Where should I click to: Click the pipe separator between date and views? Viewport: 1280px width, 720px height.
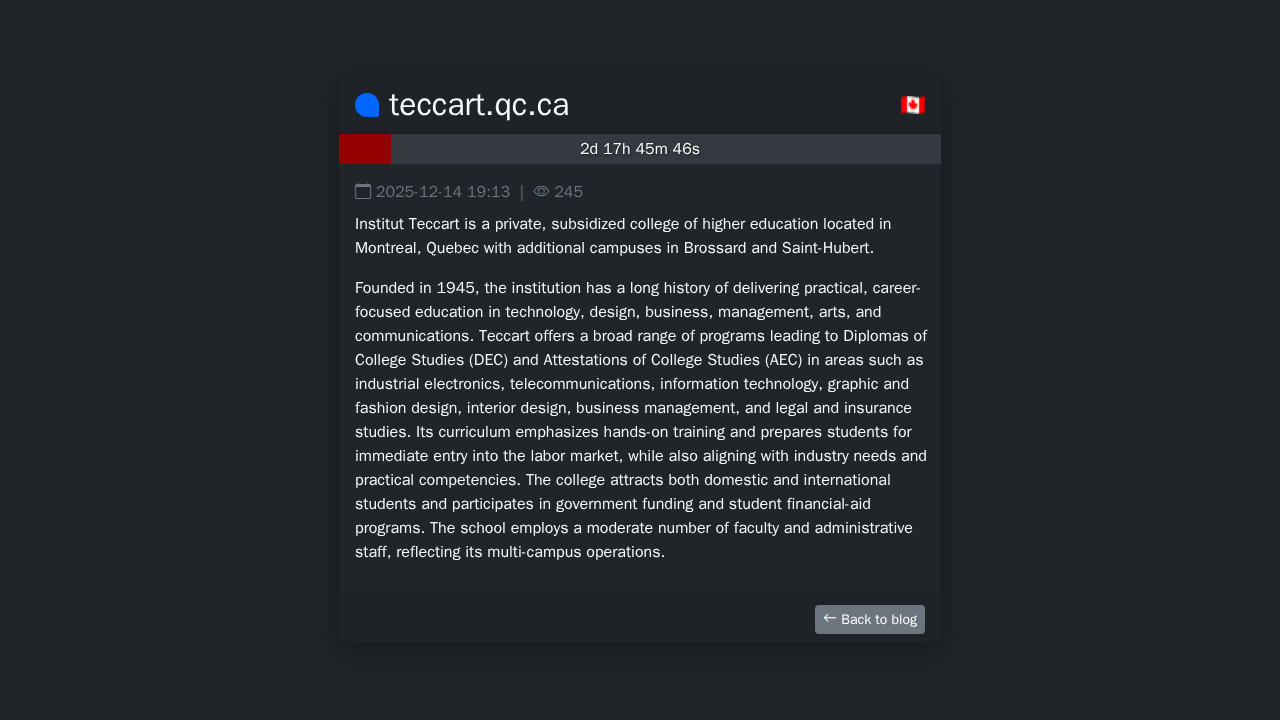point(522,192)
